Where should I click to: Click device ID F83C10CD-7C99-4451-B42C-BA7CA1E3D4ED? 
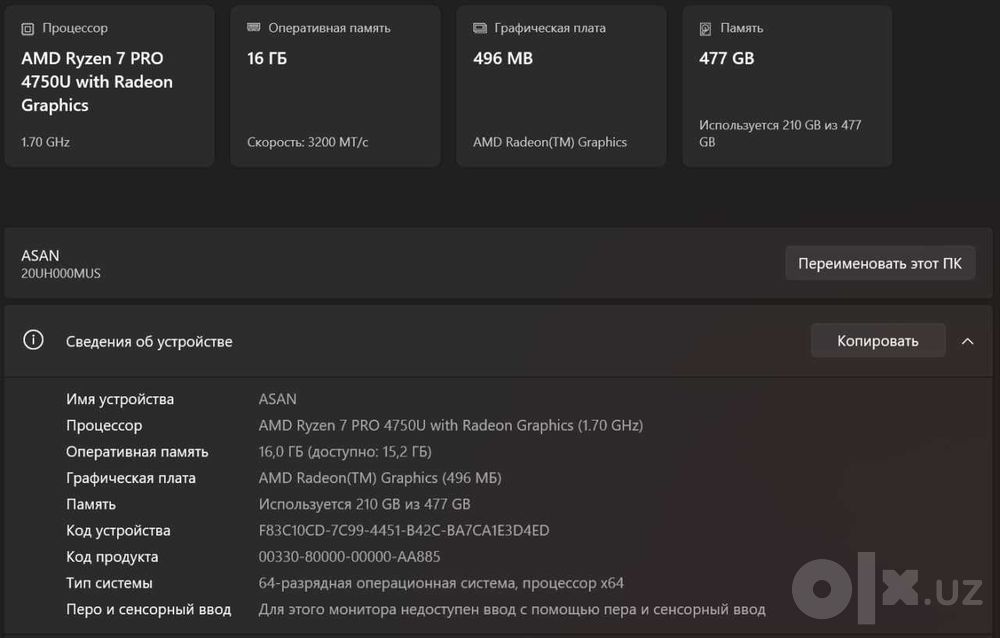404,530
